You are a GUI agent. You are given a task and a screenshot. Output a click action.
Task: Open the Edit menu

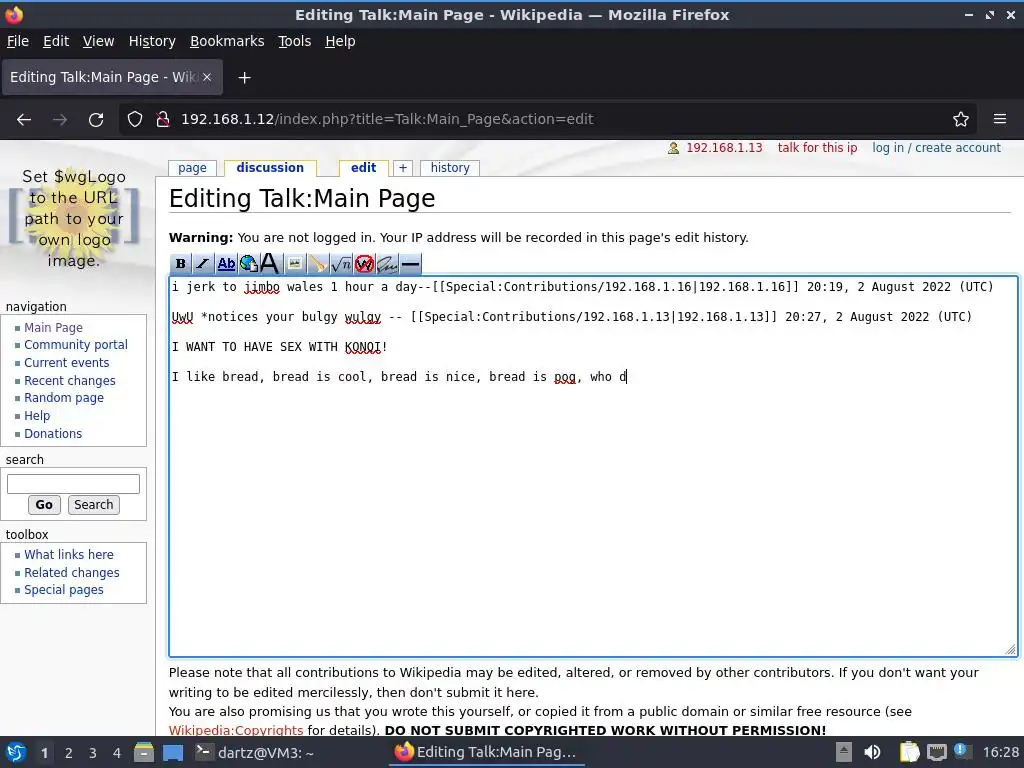[56, 41]
